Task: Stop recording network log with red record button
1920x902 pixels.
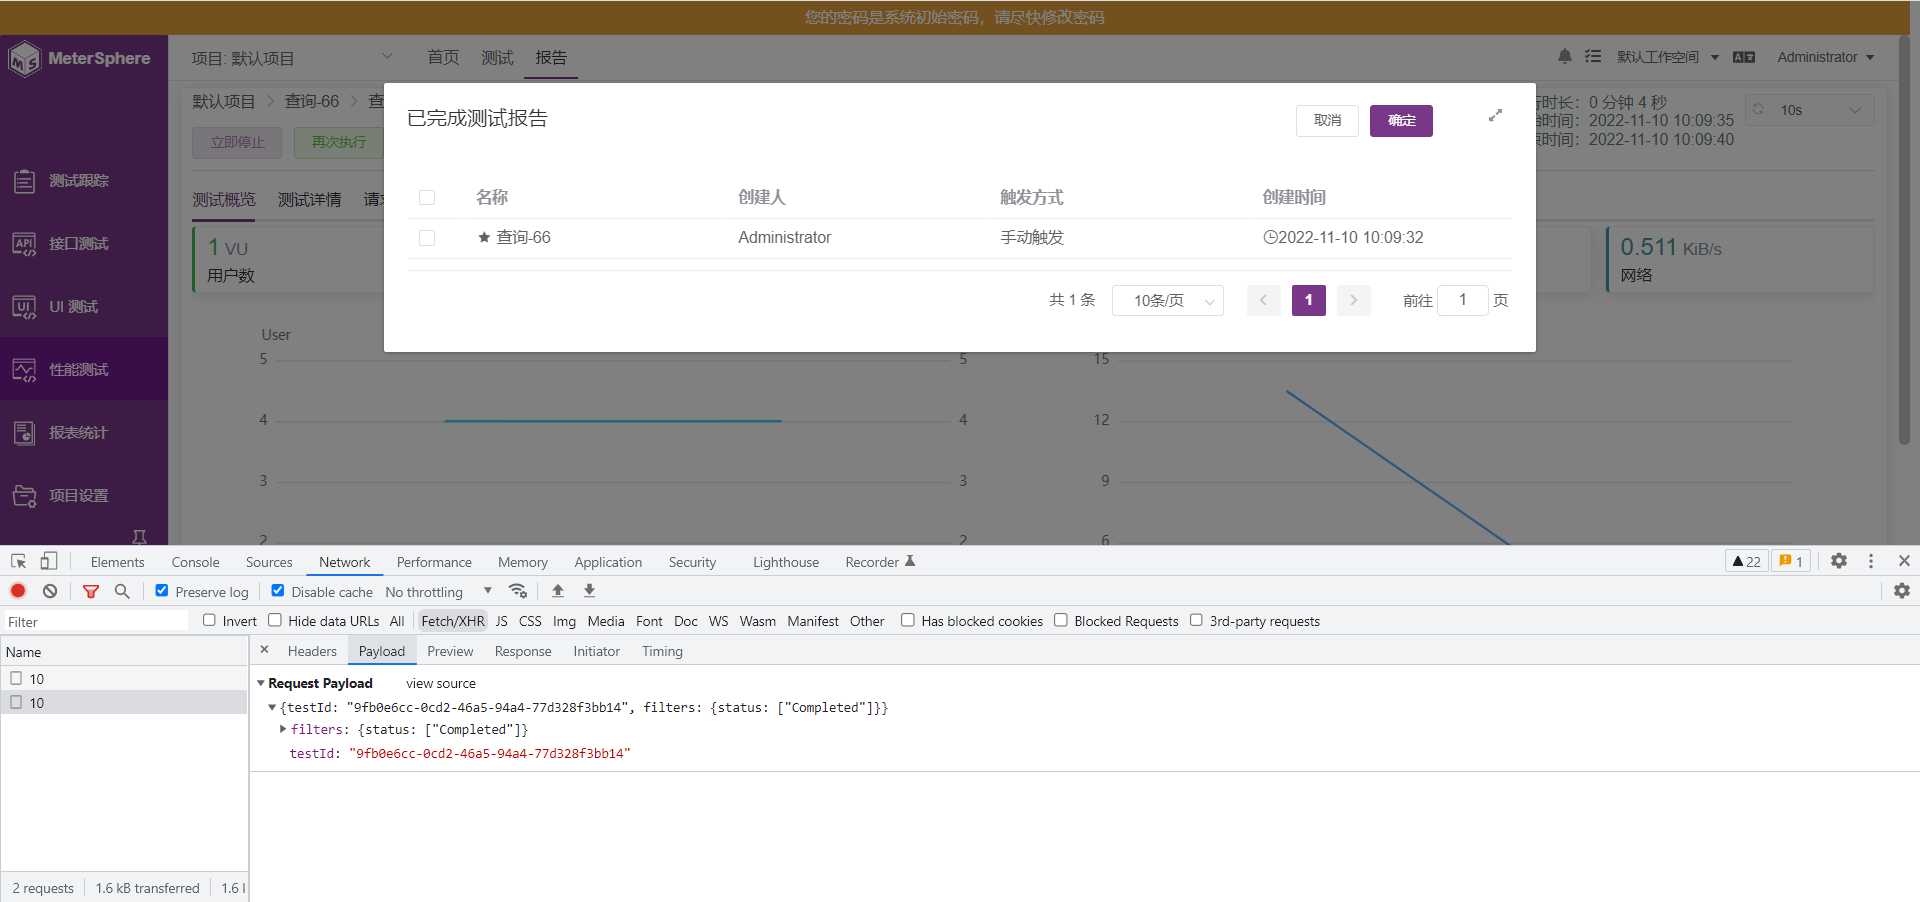Action: (17, 591)
